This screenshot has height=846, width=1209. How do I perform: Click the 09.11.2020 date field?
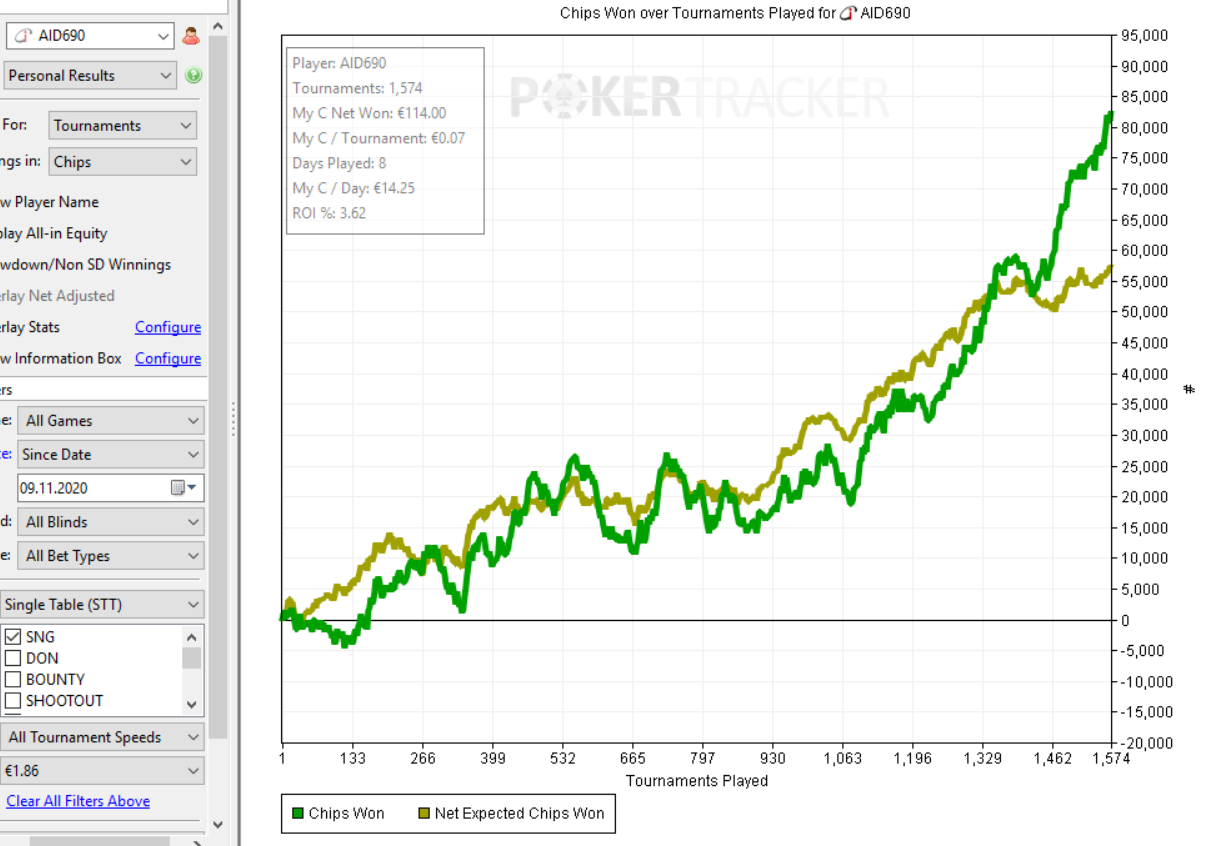coord(92,488)
